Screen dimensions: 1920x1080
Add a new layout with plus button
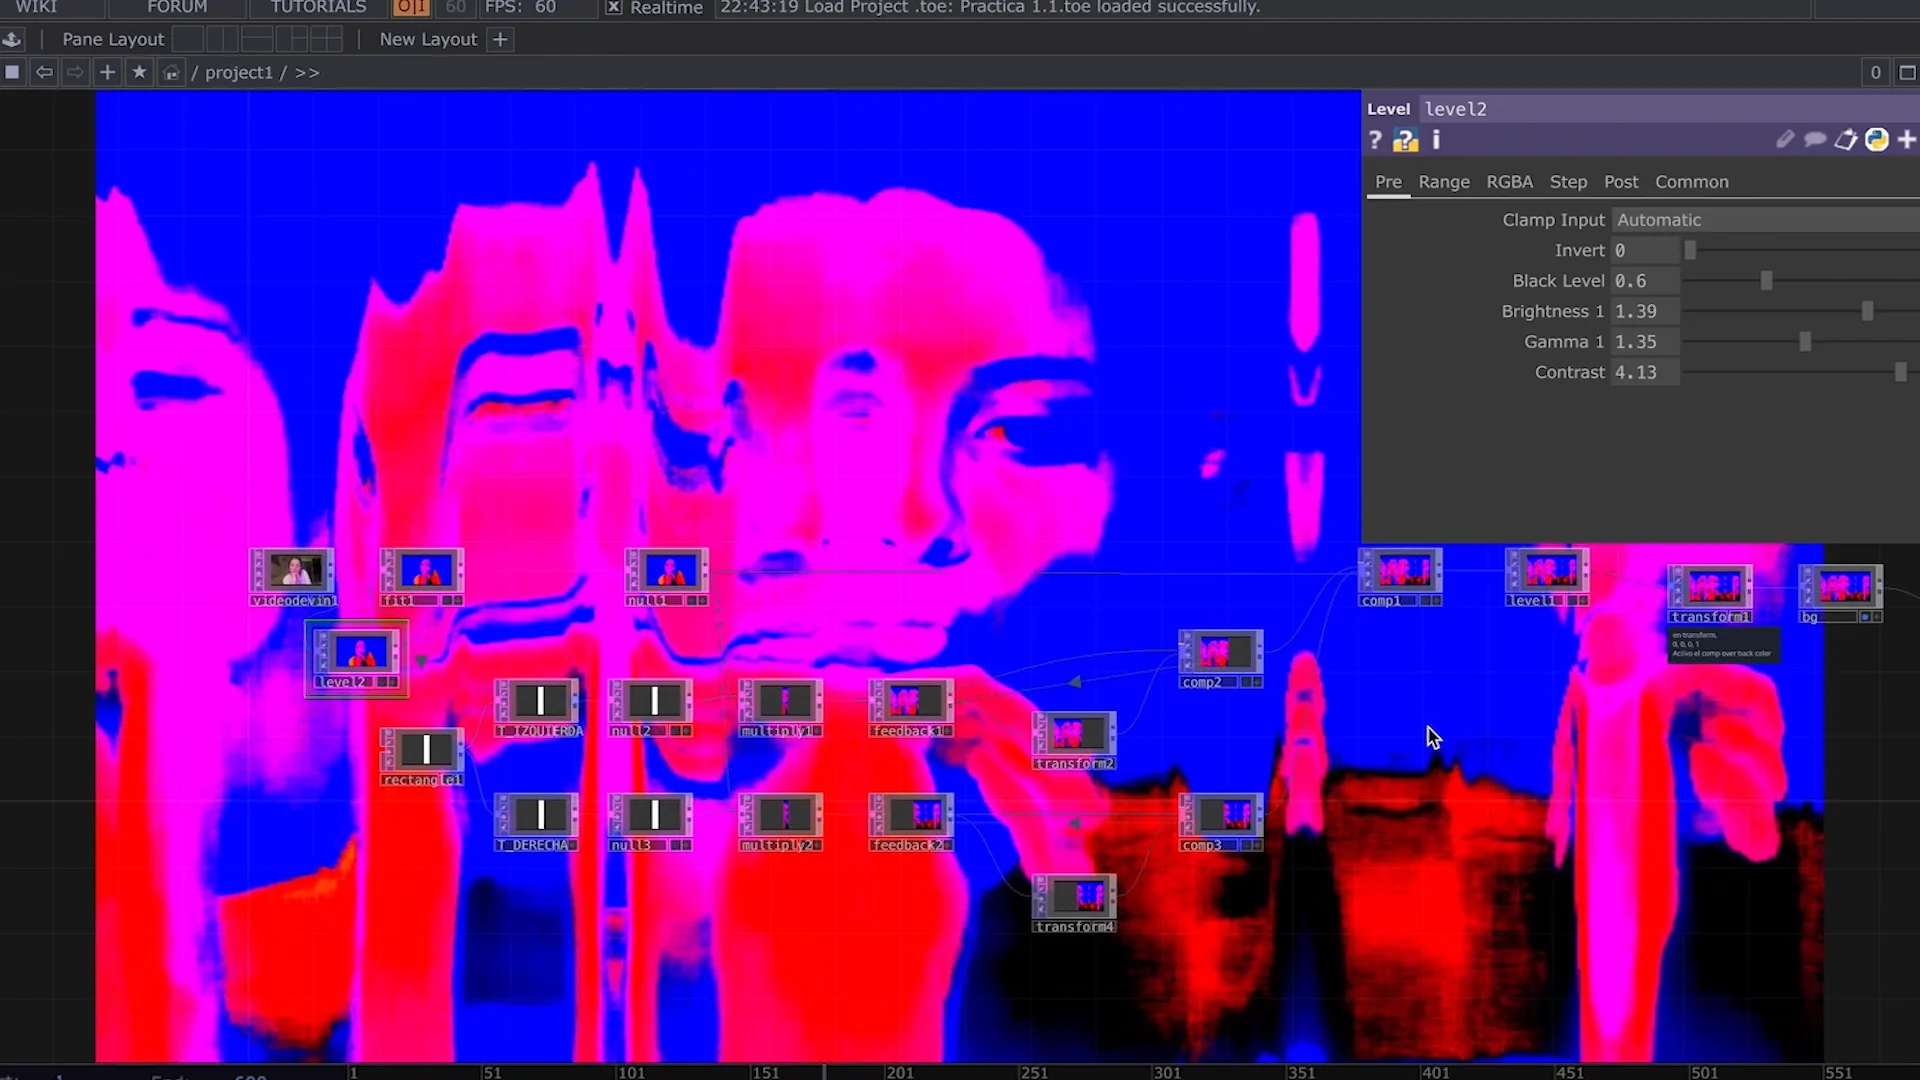500,39
